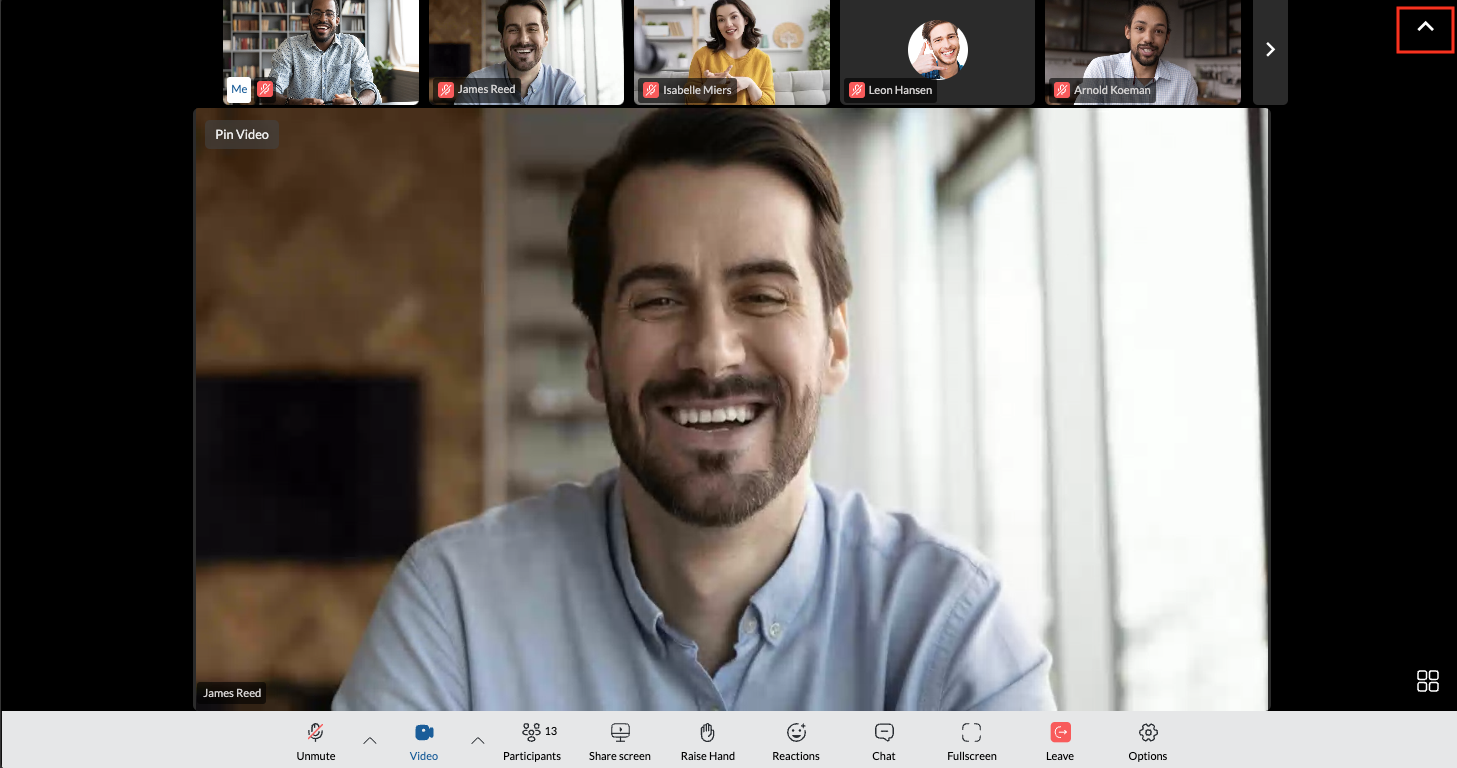Expand audio options chevron beside Unmute
This screenshot has width=1457, height=768.
point(370,741)
